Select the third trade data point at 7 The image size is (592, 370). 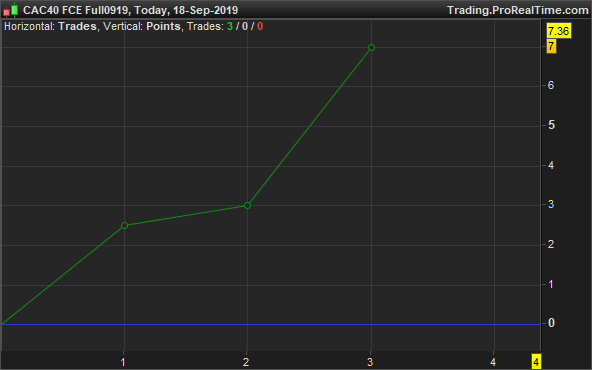click(x=371, y=48)
